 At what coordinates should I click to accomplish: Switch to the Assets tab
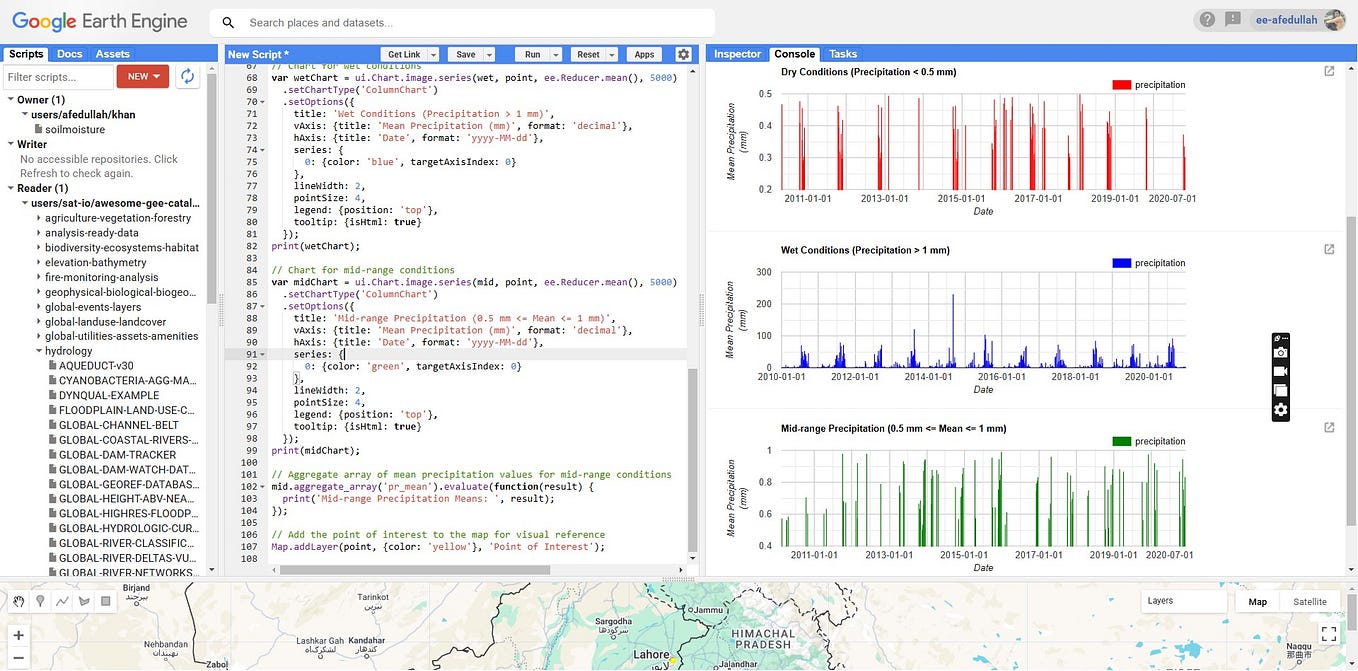(x=113, y=54)
